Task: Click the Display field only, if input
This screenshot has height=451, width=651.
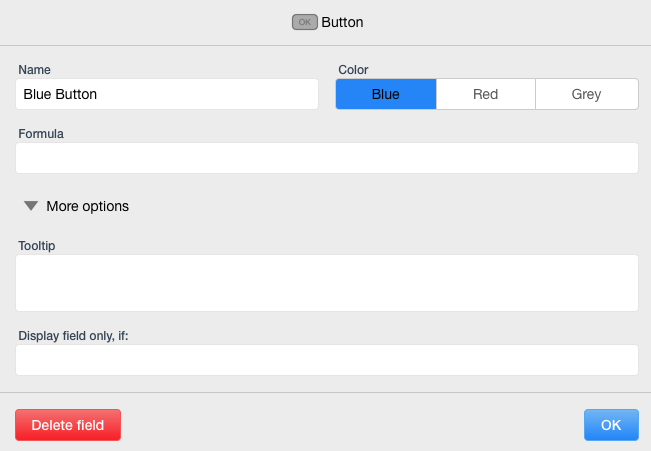Action: coord(327,360)
